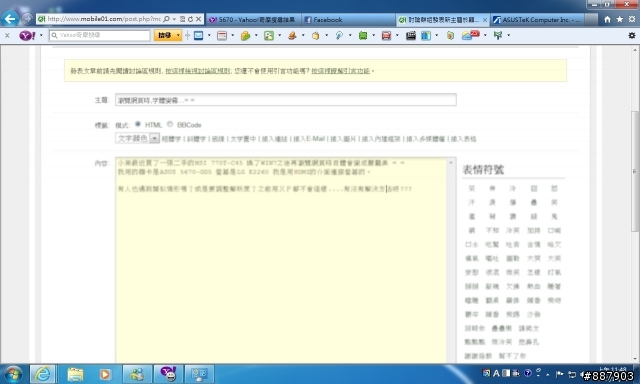The height and width of the screenshot is (384, 640).
Task: Click the 插入多媒體檔 link
Action: click(x=425, y=139)
